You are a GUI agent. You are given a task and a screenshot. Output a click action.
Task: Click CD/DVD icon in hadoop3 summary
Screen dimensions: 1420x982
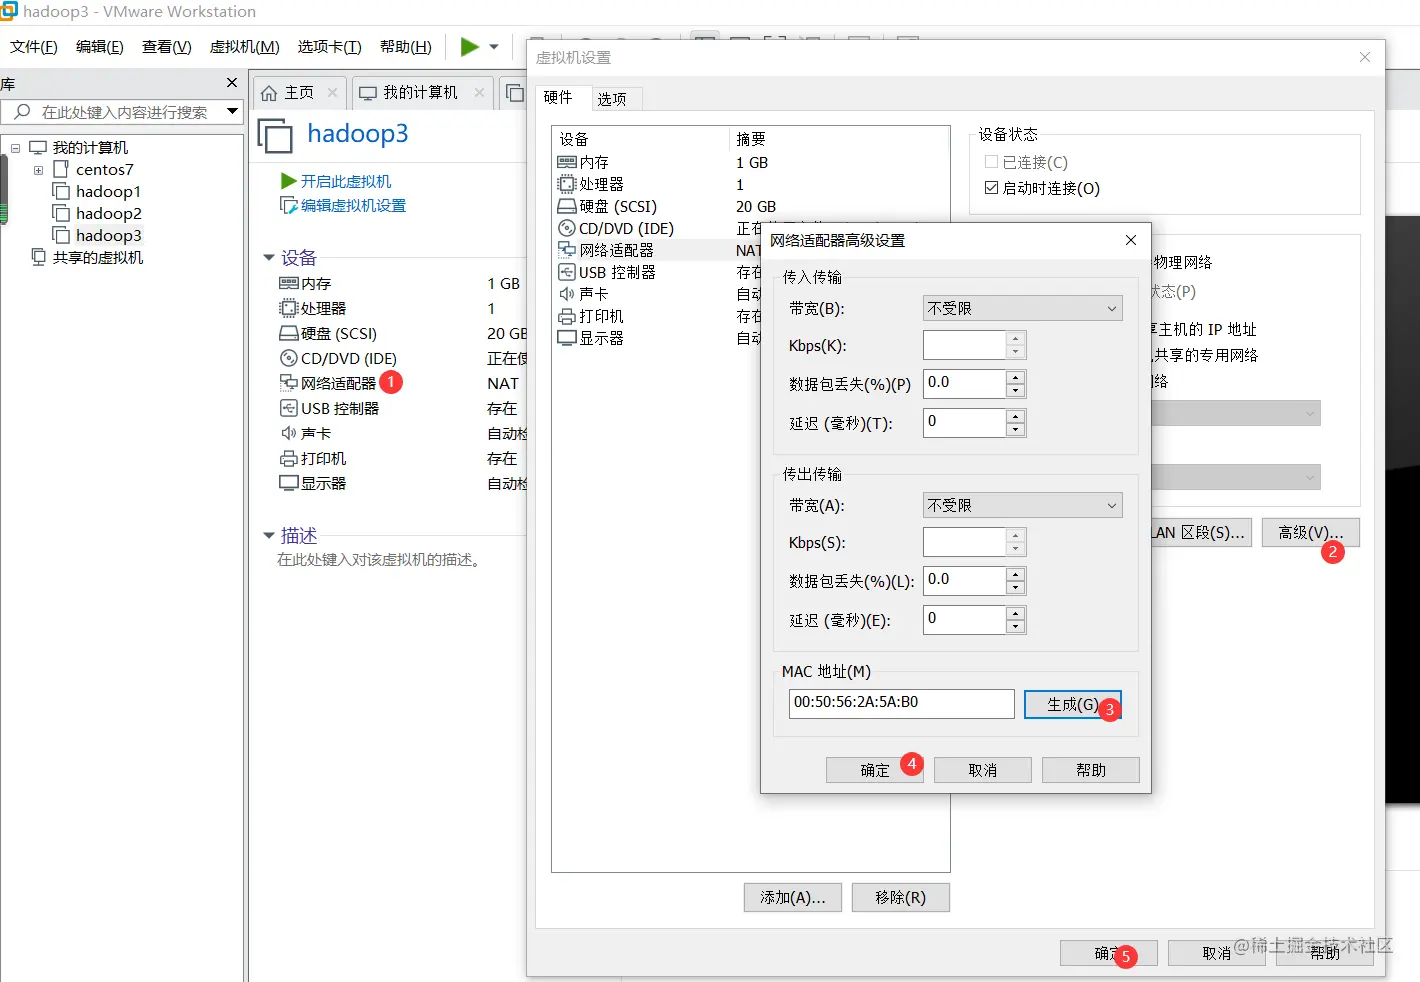(x=288, y=358)
